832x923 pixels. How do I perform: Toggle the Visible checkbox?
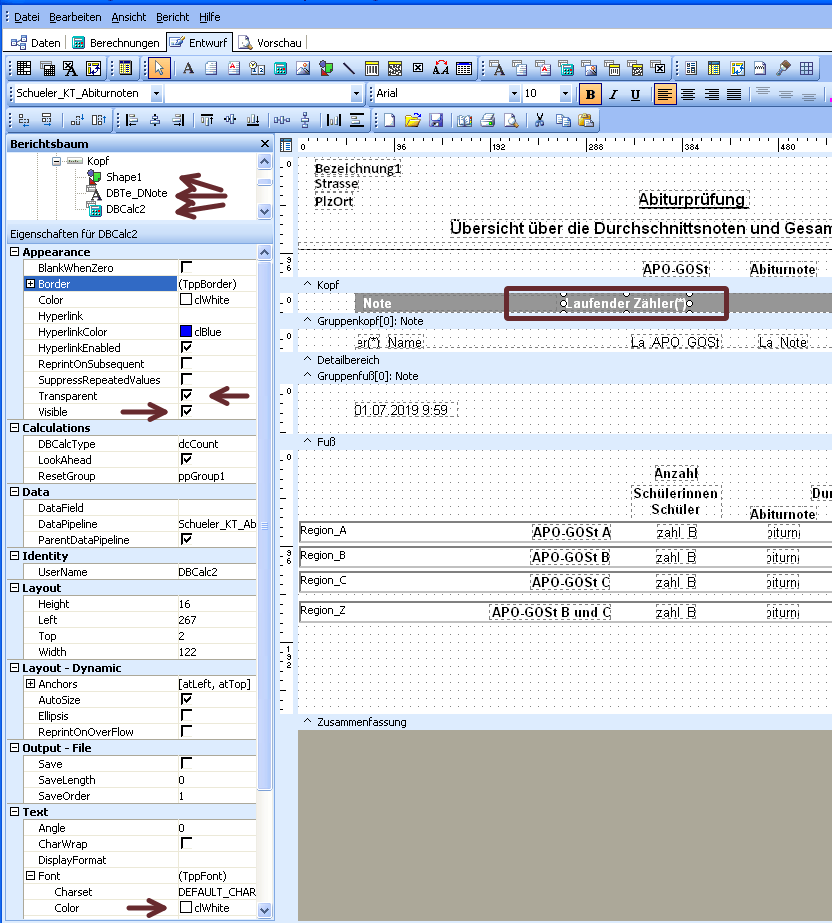tap(186, 411)
